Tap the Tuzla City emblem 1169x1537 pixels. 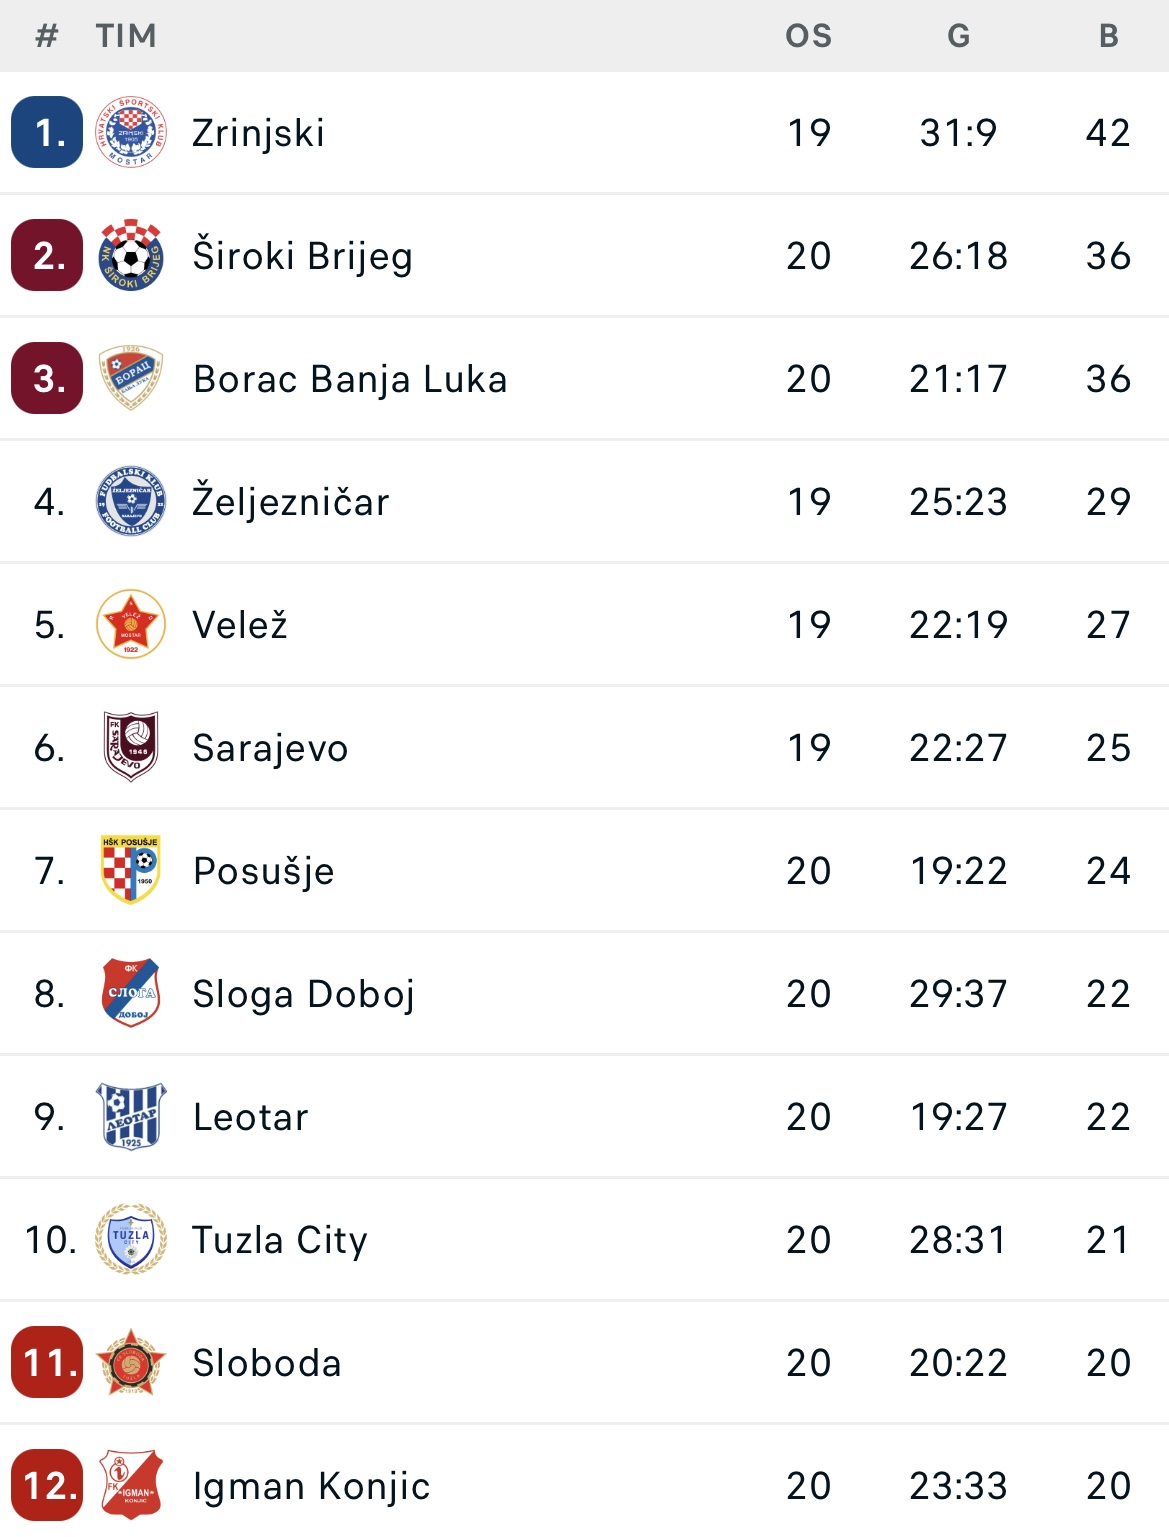pos(131,1239)
